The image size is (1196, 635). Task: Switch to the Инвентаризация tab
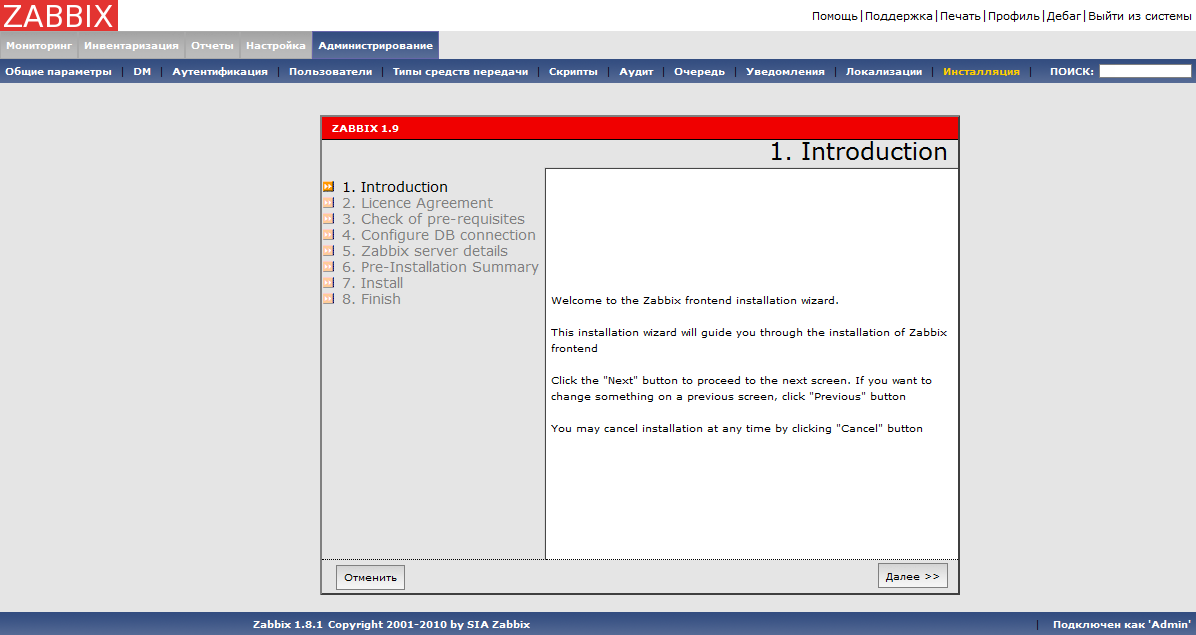tap(131, 46)
